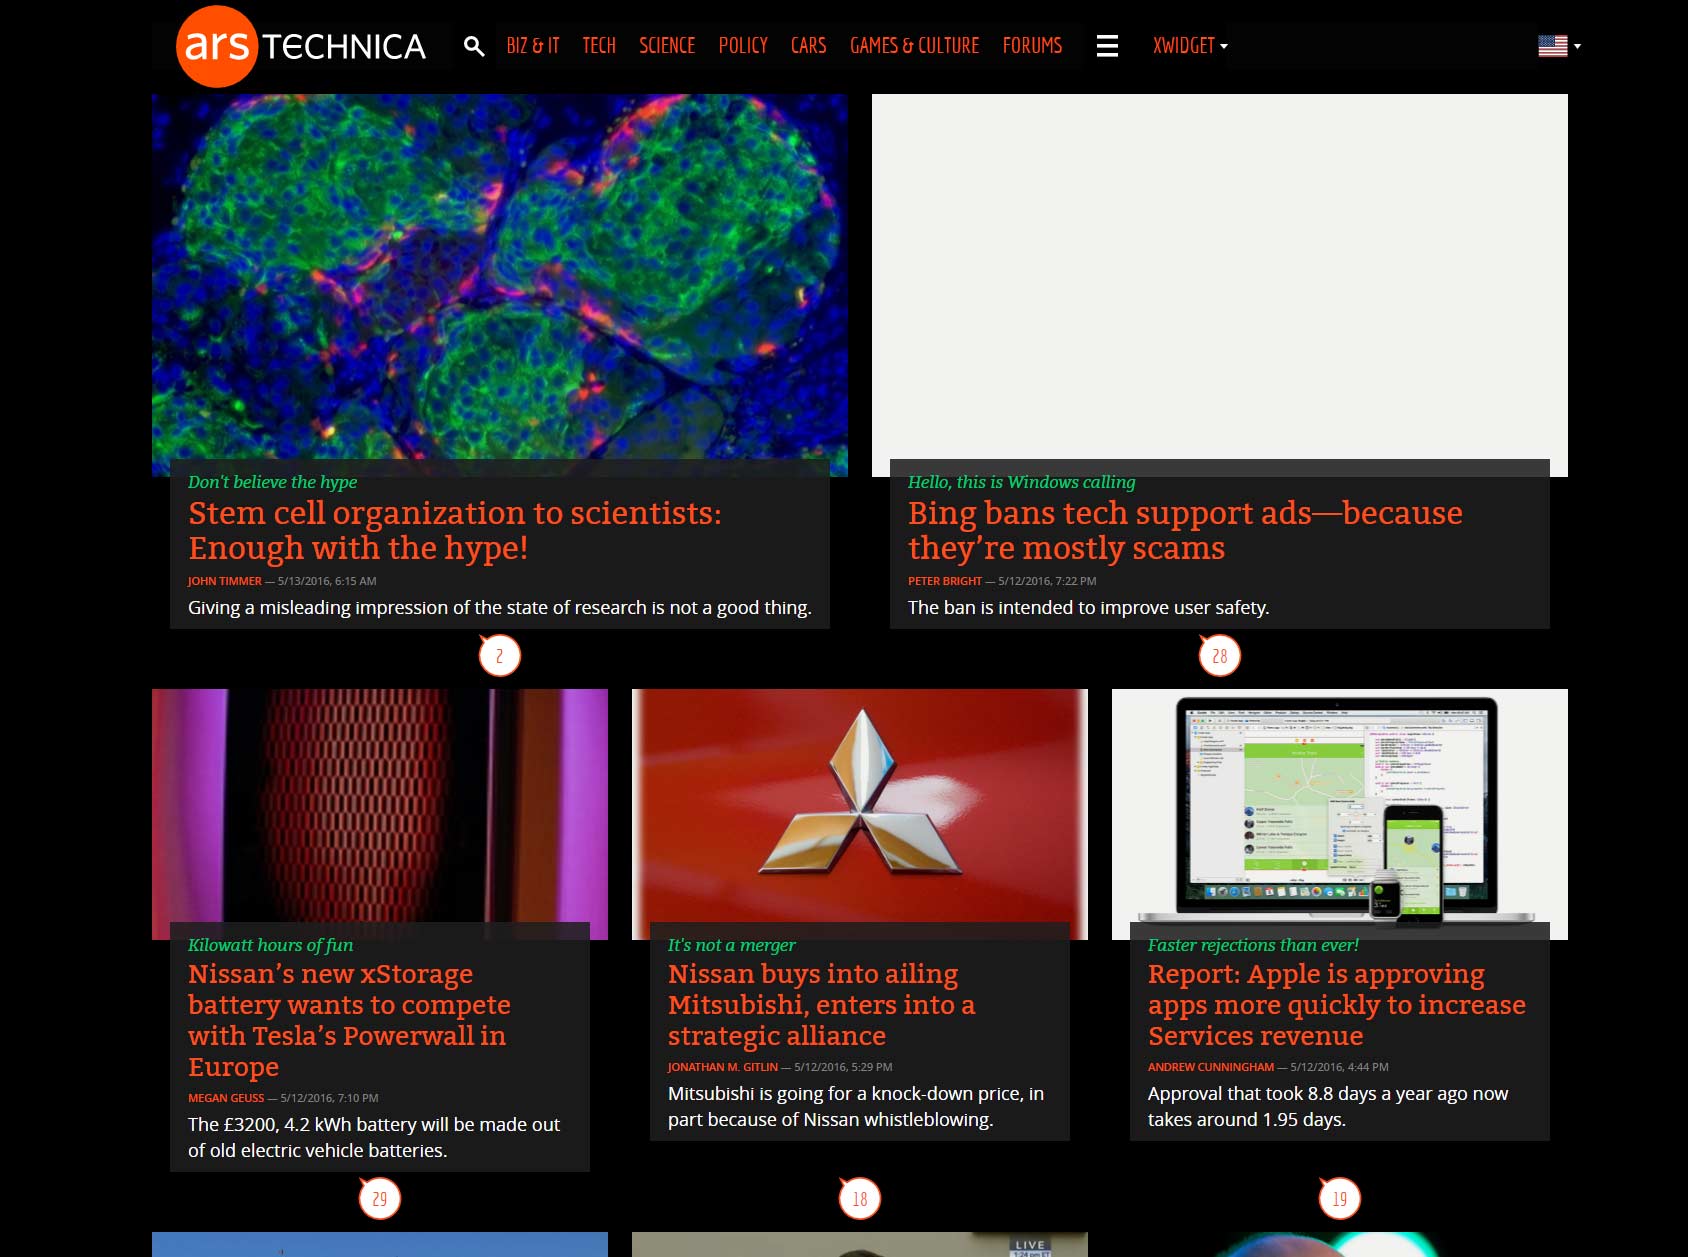Click the Ars Technica logo
Image resolution: width=1688 pixels, height=1257 pixels.
click(300, 45)
